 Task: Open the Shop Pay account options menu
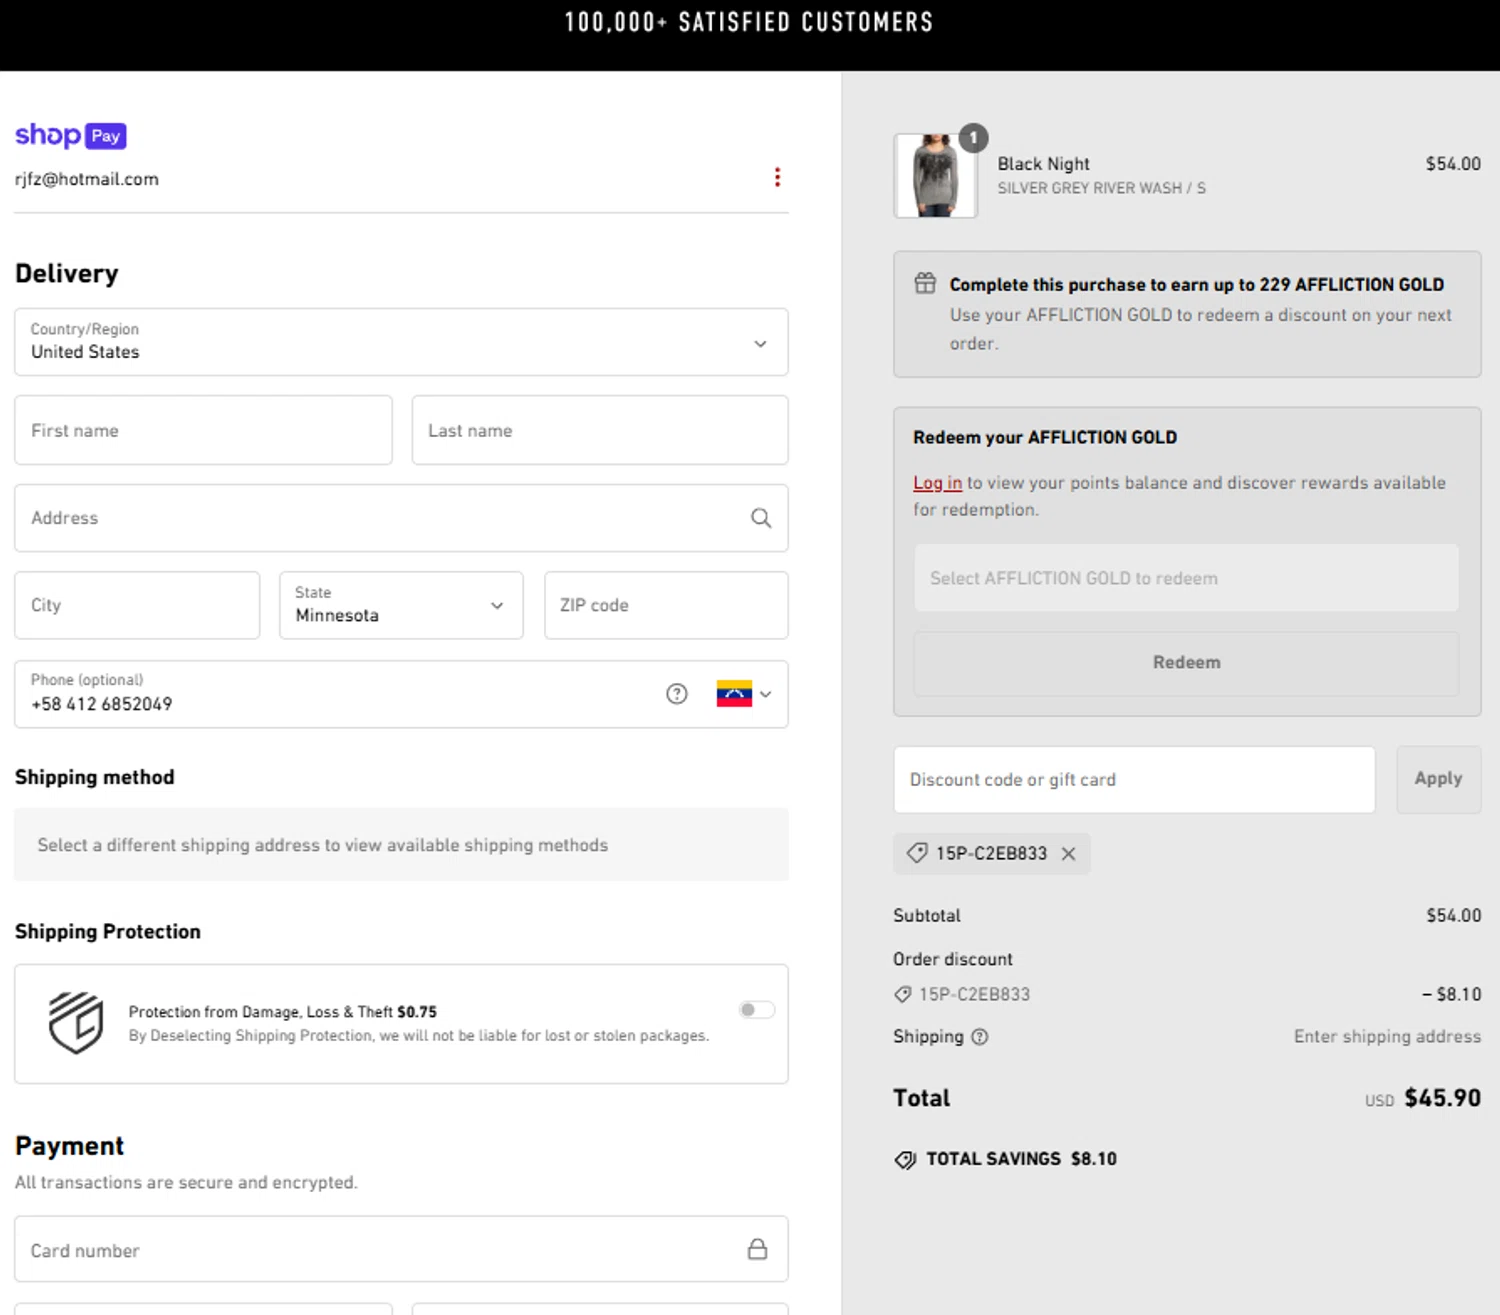coord(777,178)
